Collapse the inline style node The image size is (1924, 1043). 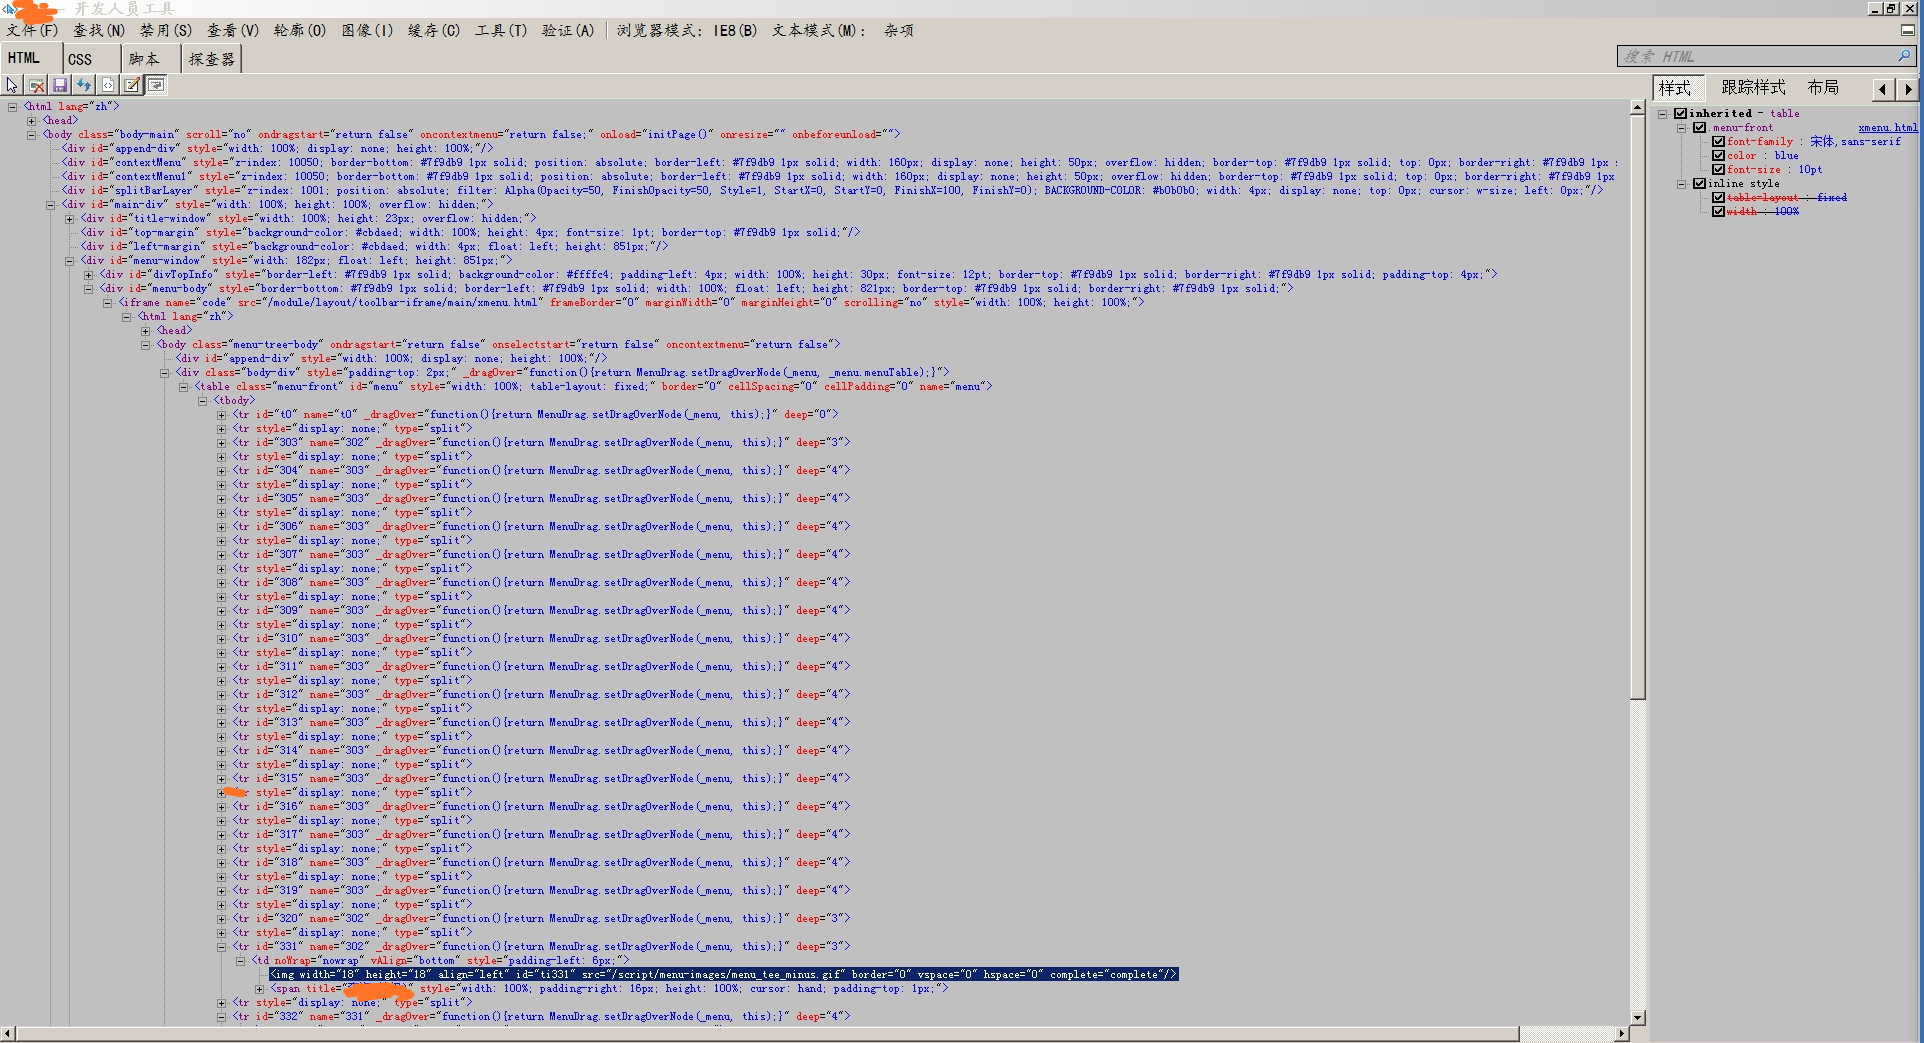tap(1682, 184)
